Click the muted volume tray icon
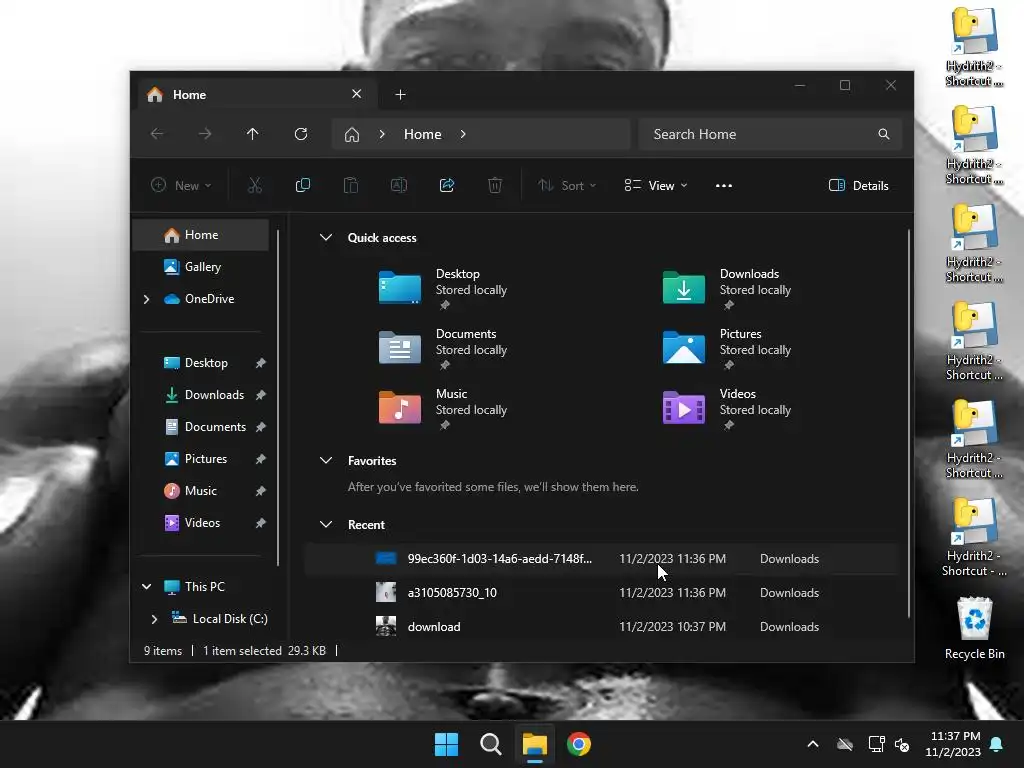 902,744
